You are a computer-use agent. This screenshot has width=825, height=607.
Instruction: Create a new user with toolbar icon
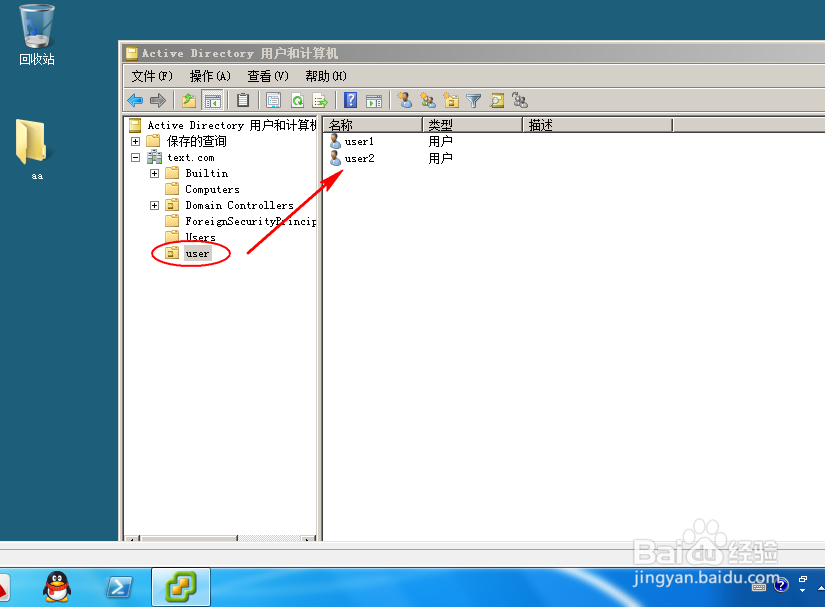tap(404, 100)
